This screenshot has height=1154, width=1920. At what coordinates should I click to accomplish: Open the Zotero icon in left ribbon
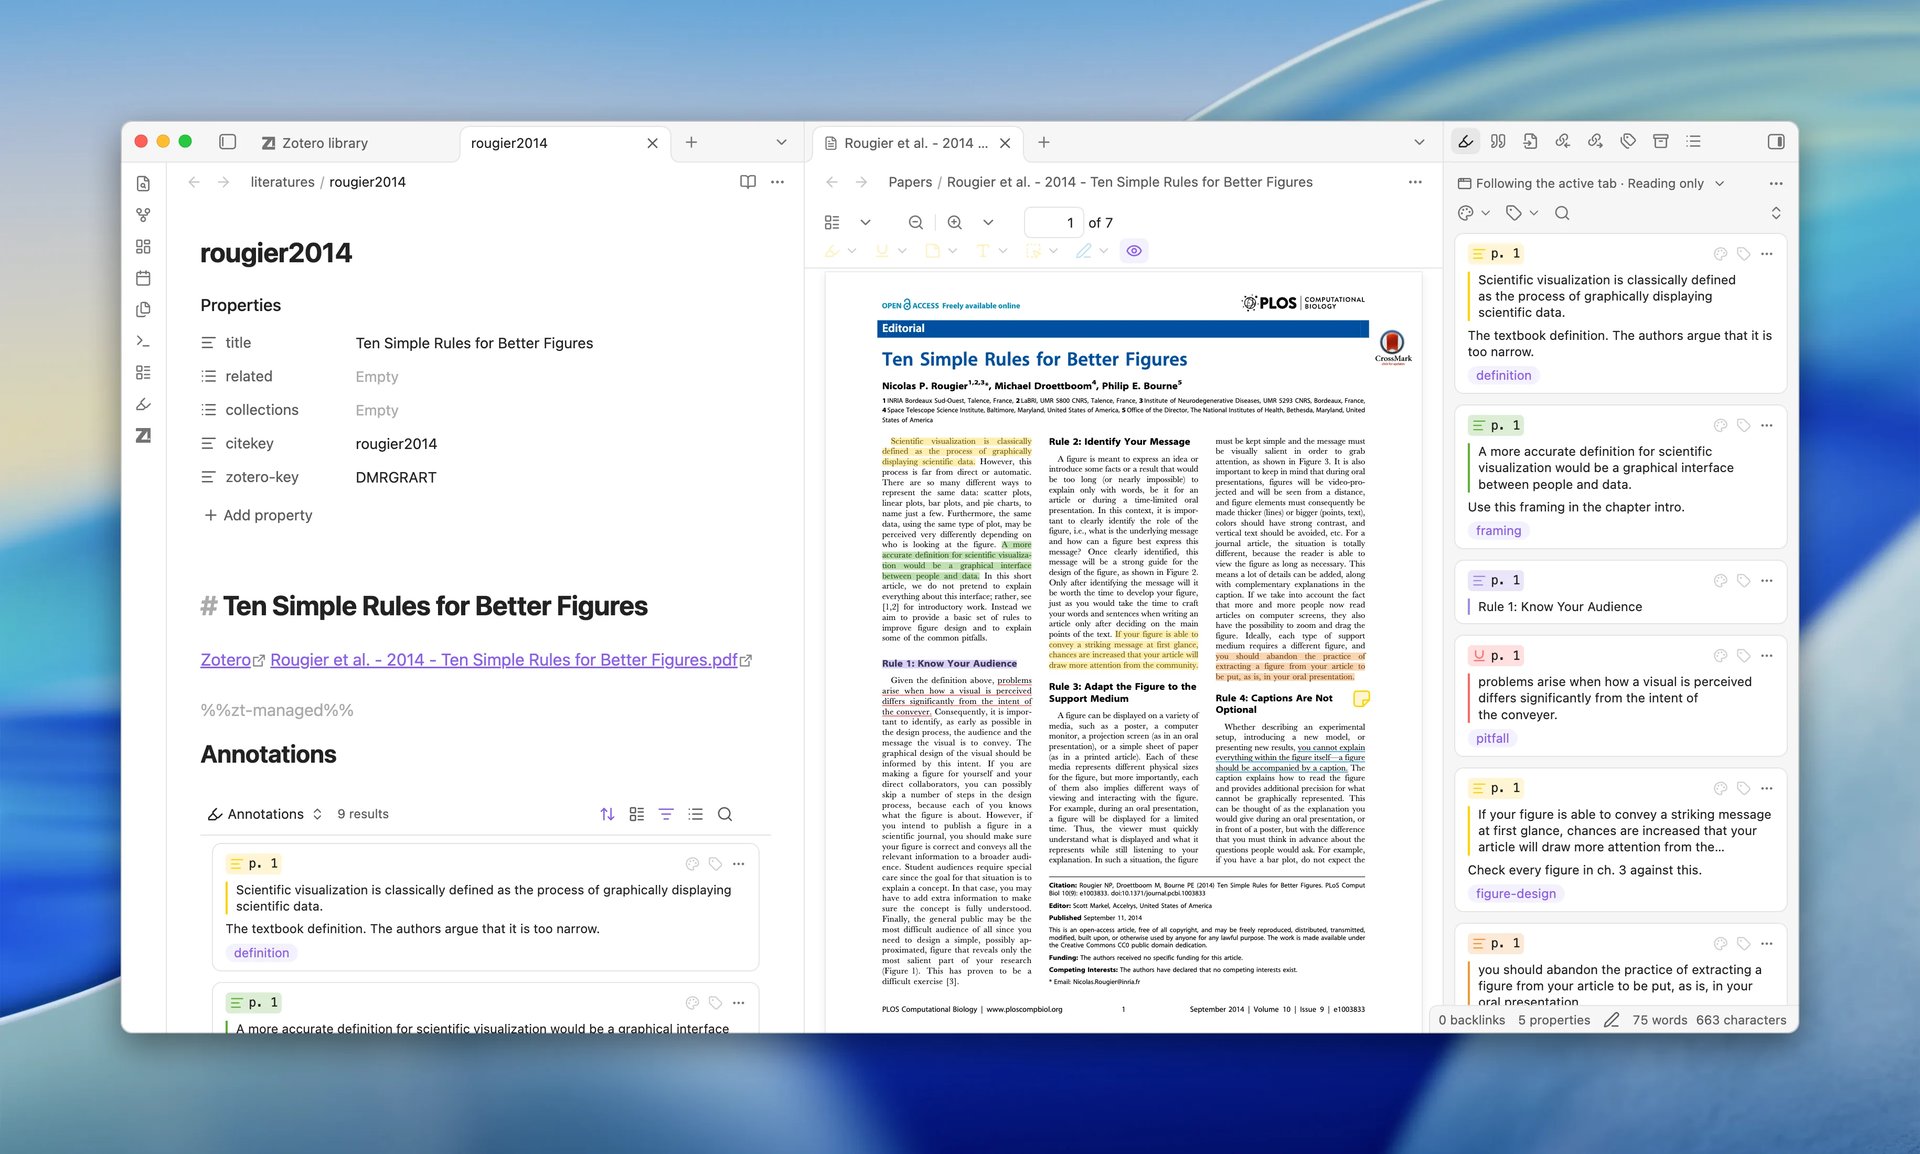143,436
